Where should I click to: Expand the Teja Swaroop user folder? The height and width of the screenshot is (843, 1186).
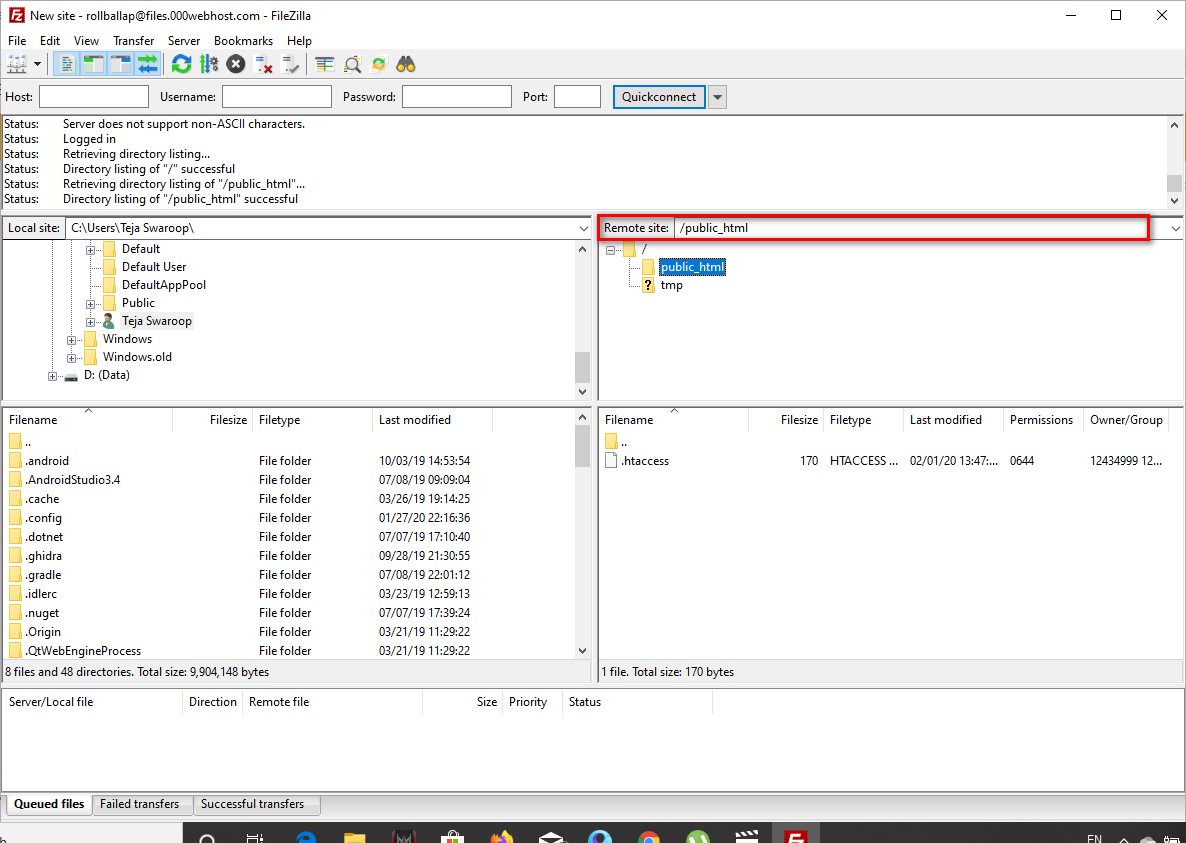(90, 322)
